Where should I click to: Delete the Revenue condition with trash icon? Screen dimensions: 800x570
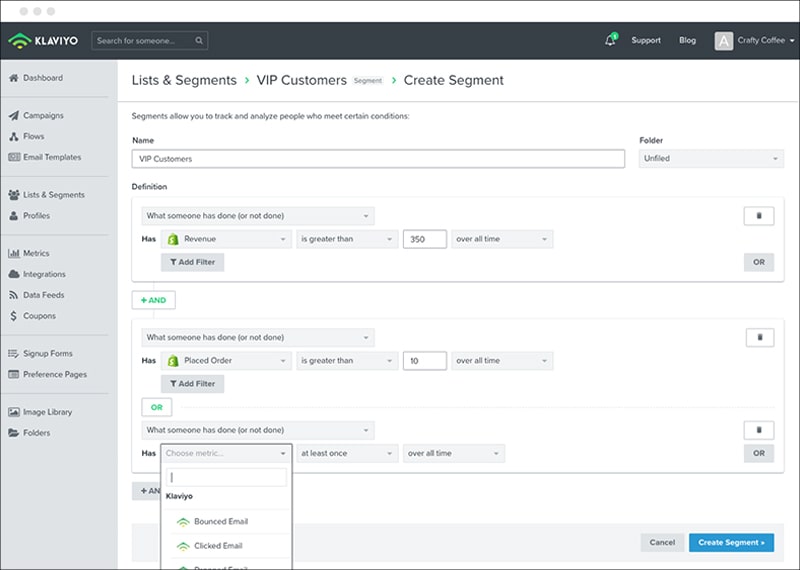click(759, 216)
